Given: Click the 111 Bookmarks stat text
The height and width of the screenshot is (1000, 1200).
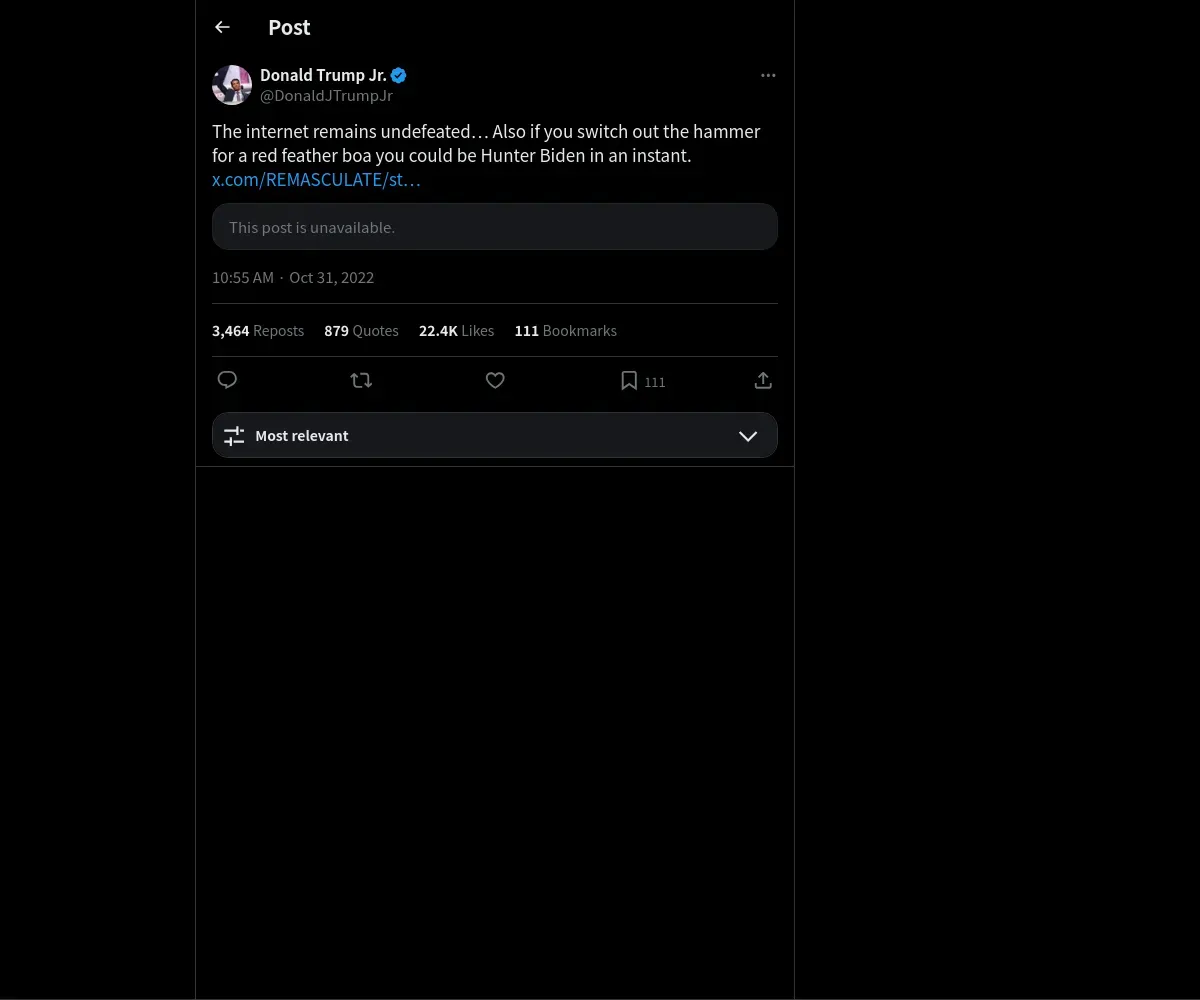Looking at the screenshot, I should pos(565,331).
